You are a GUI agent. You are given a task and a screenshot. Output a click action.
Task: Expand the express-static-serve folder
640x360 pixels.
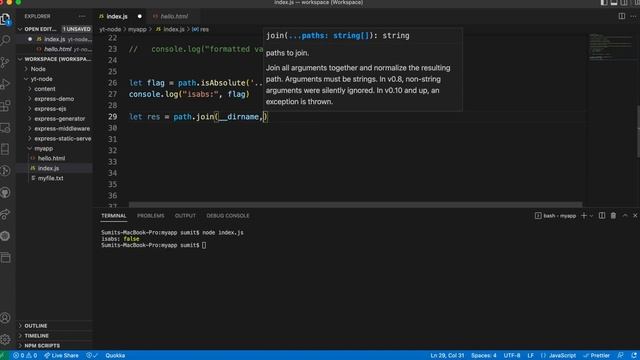coord(55,138)
